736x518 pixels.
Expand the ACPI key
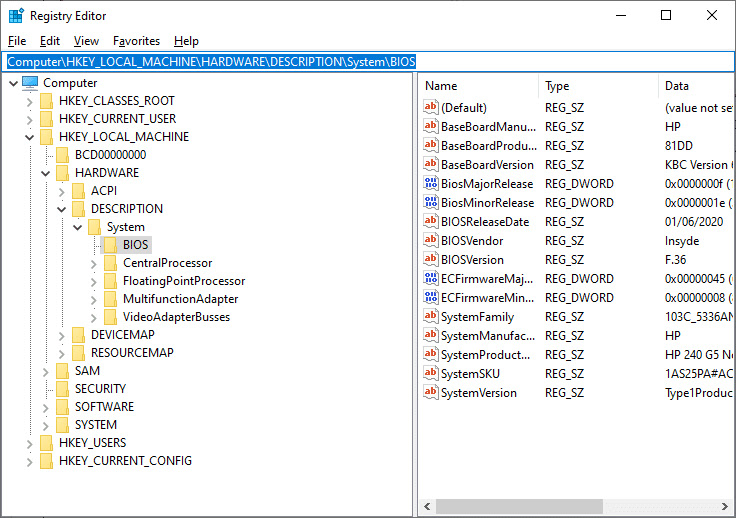[61, 192]
